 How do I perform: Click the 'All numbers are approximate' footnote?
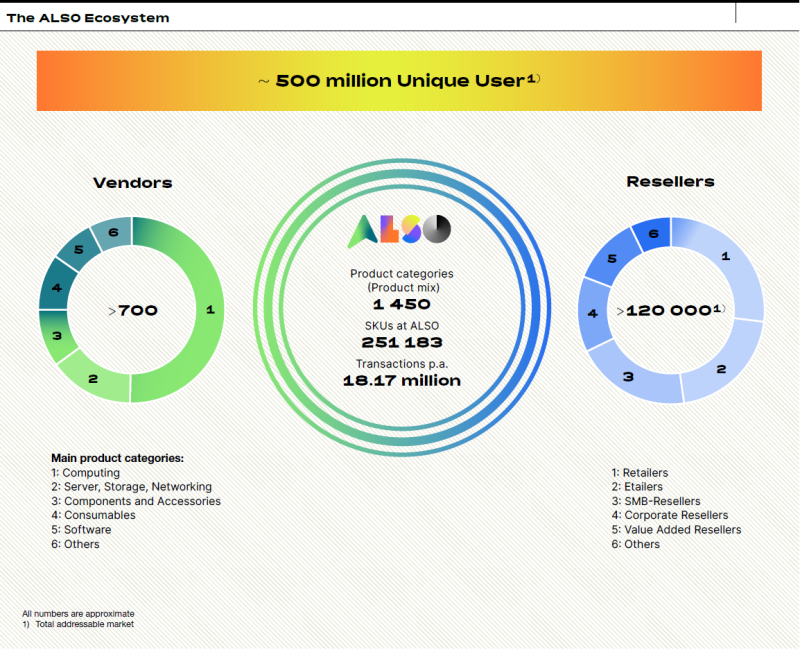(x=78, y=614)
